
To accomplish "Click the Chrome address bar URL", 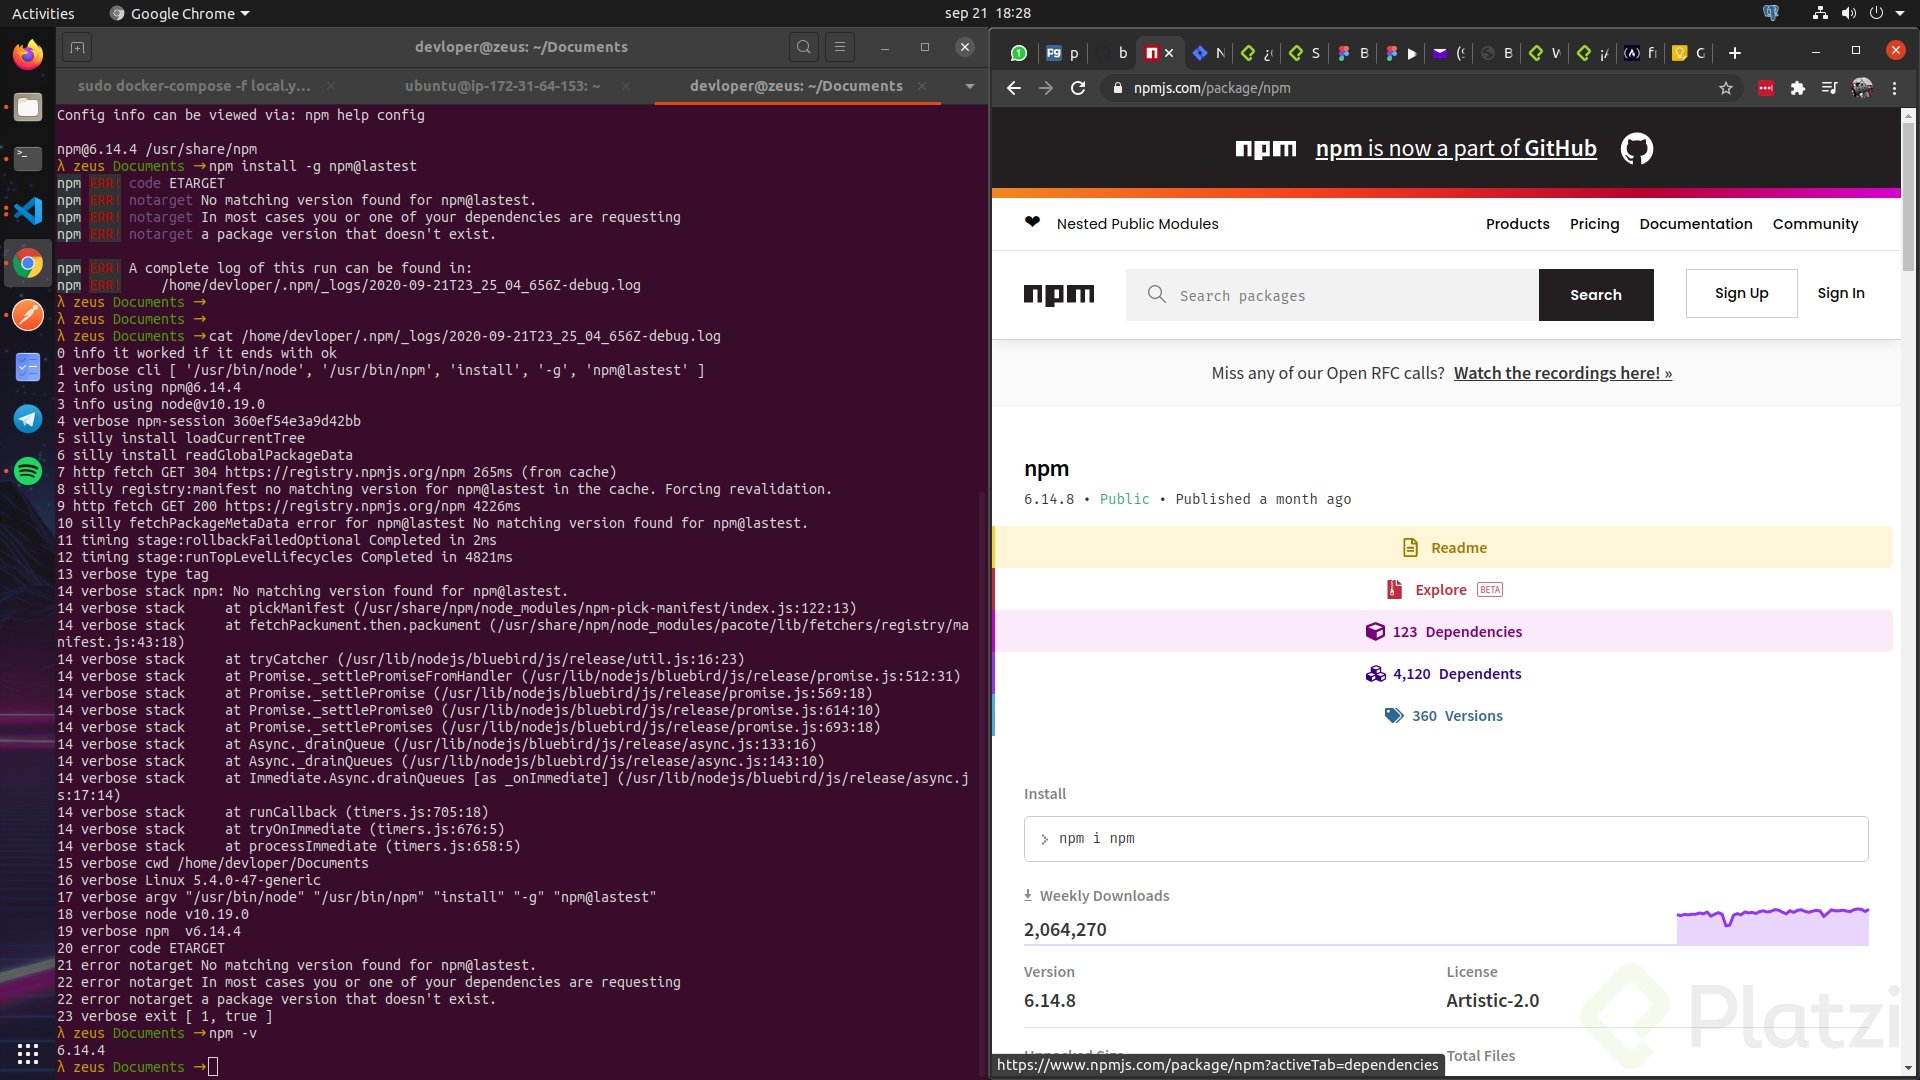I will coord(1212,88).
